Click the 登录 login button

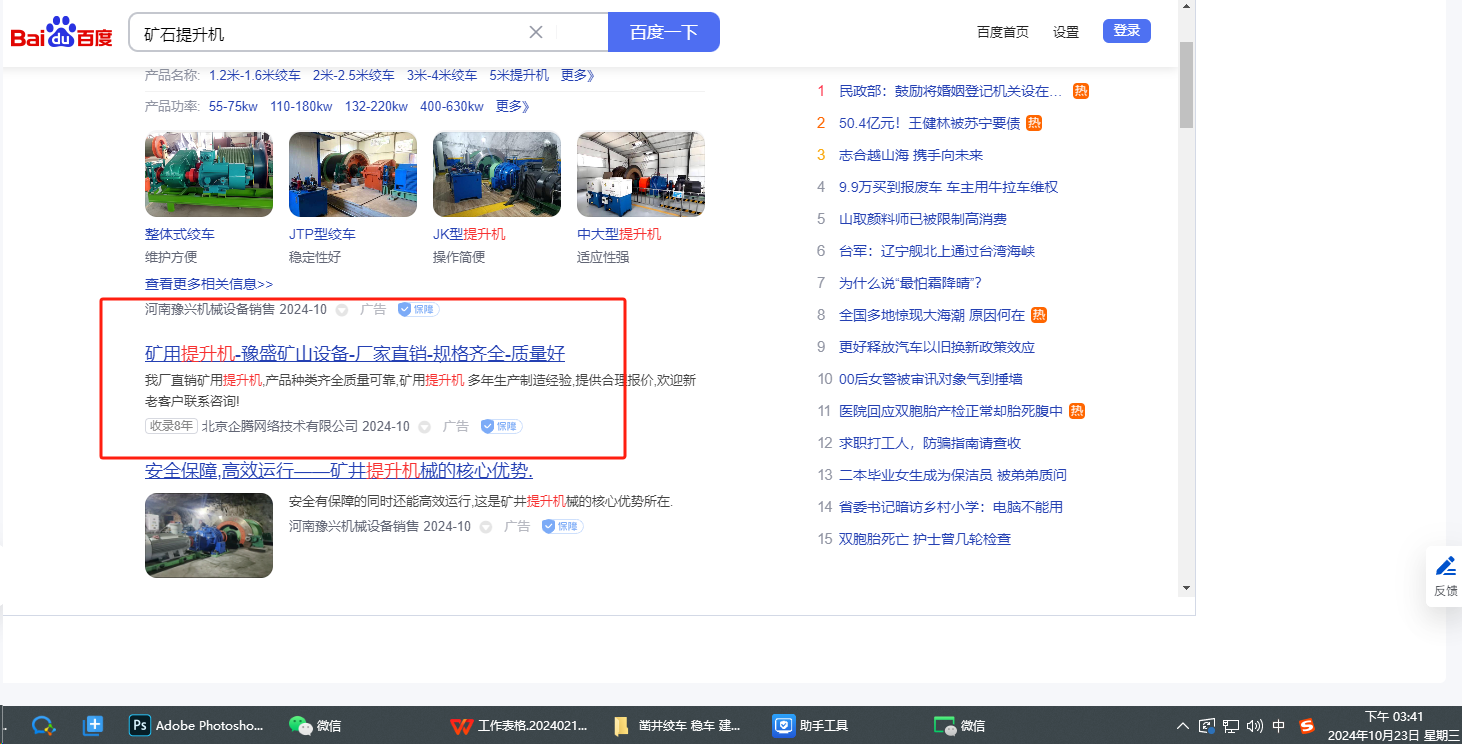coord(1127,31)
